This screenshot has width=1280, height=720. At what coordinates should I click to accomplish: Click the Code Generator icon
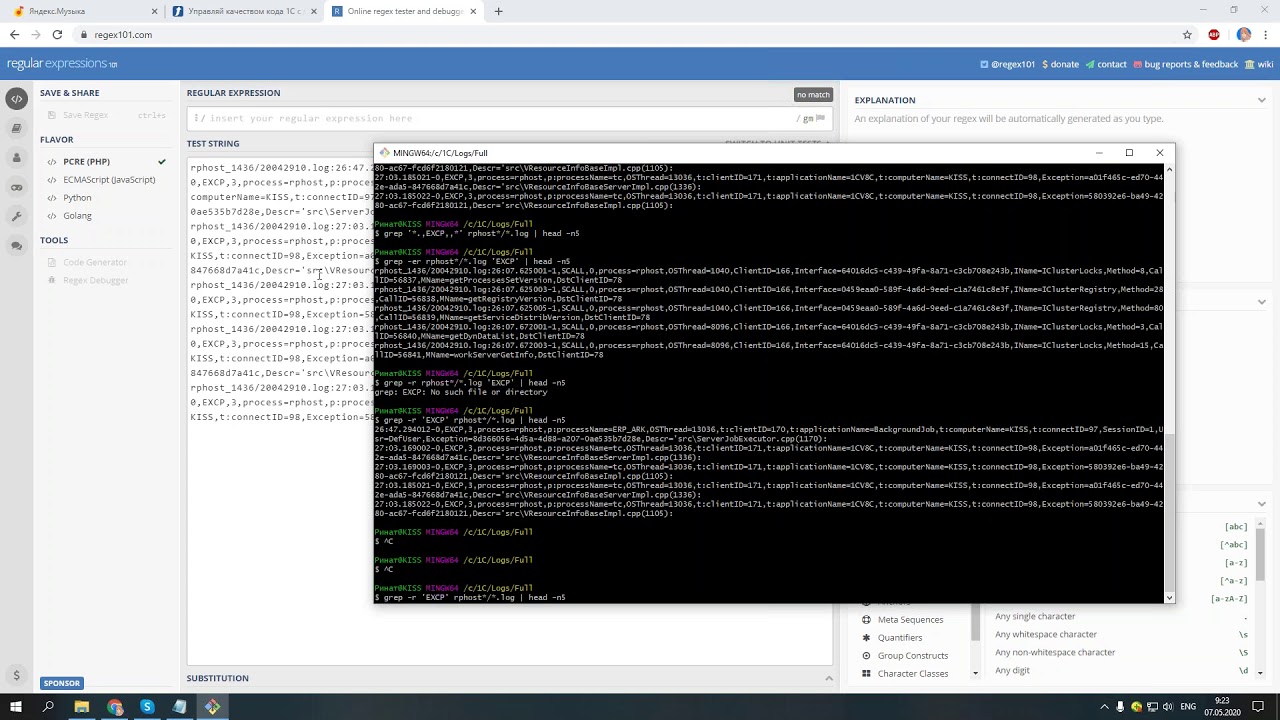(x=52, y=262)
